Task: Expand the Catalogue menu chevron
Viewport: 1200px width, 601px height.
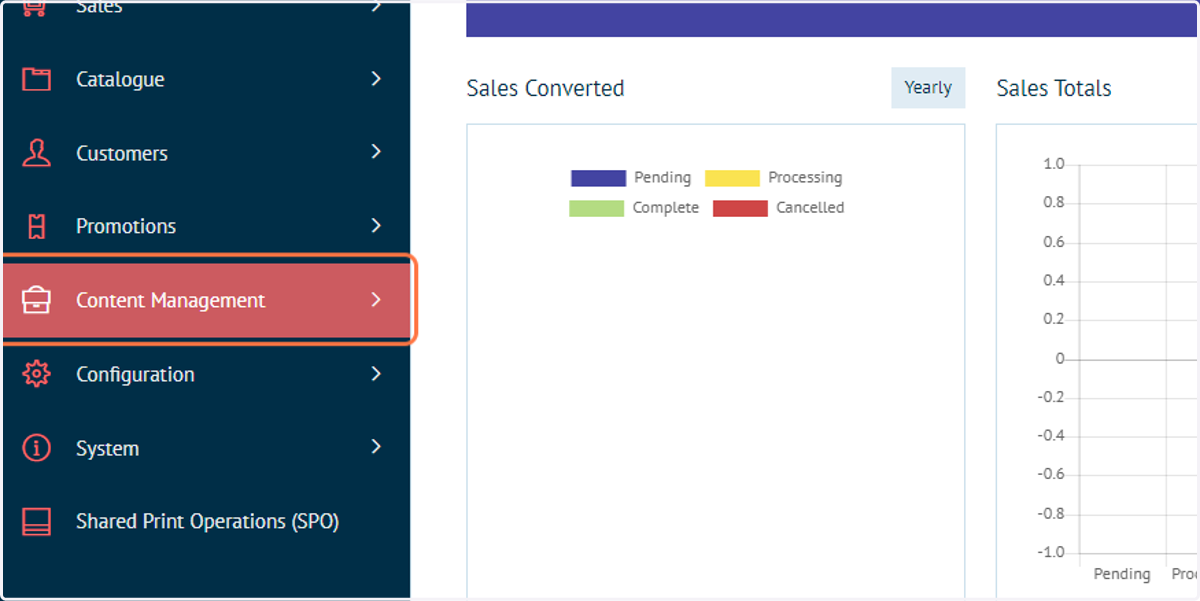Action: coord(376,78)
